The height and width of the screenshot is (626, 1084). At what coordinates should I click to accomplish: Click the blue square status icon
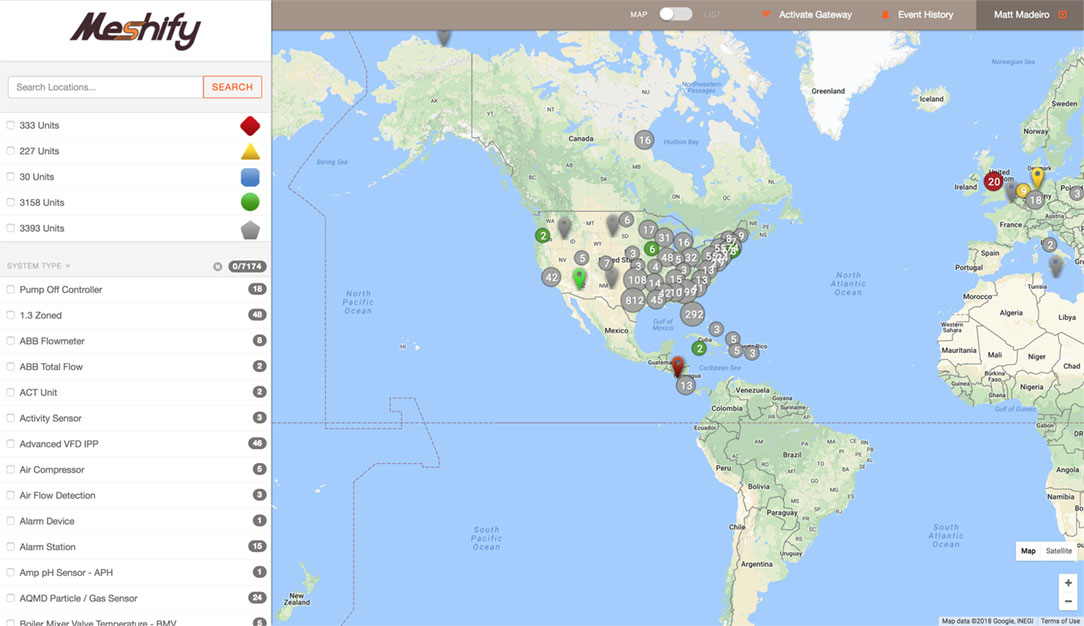[x=250, y=177]
